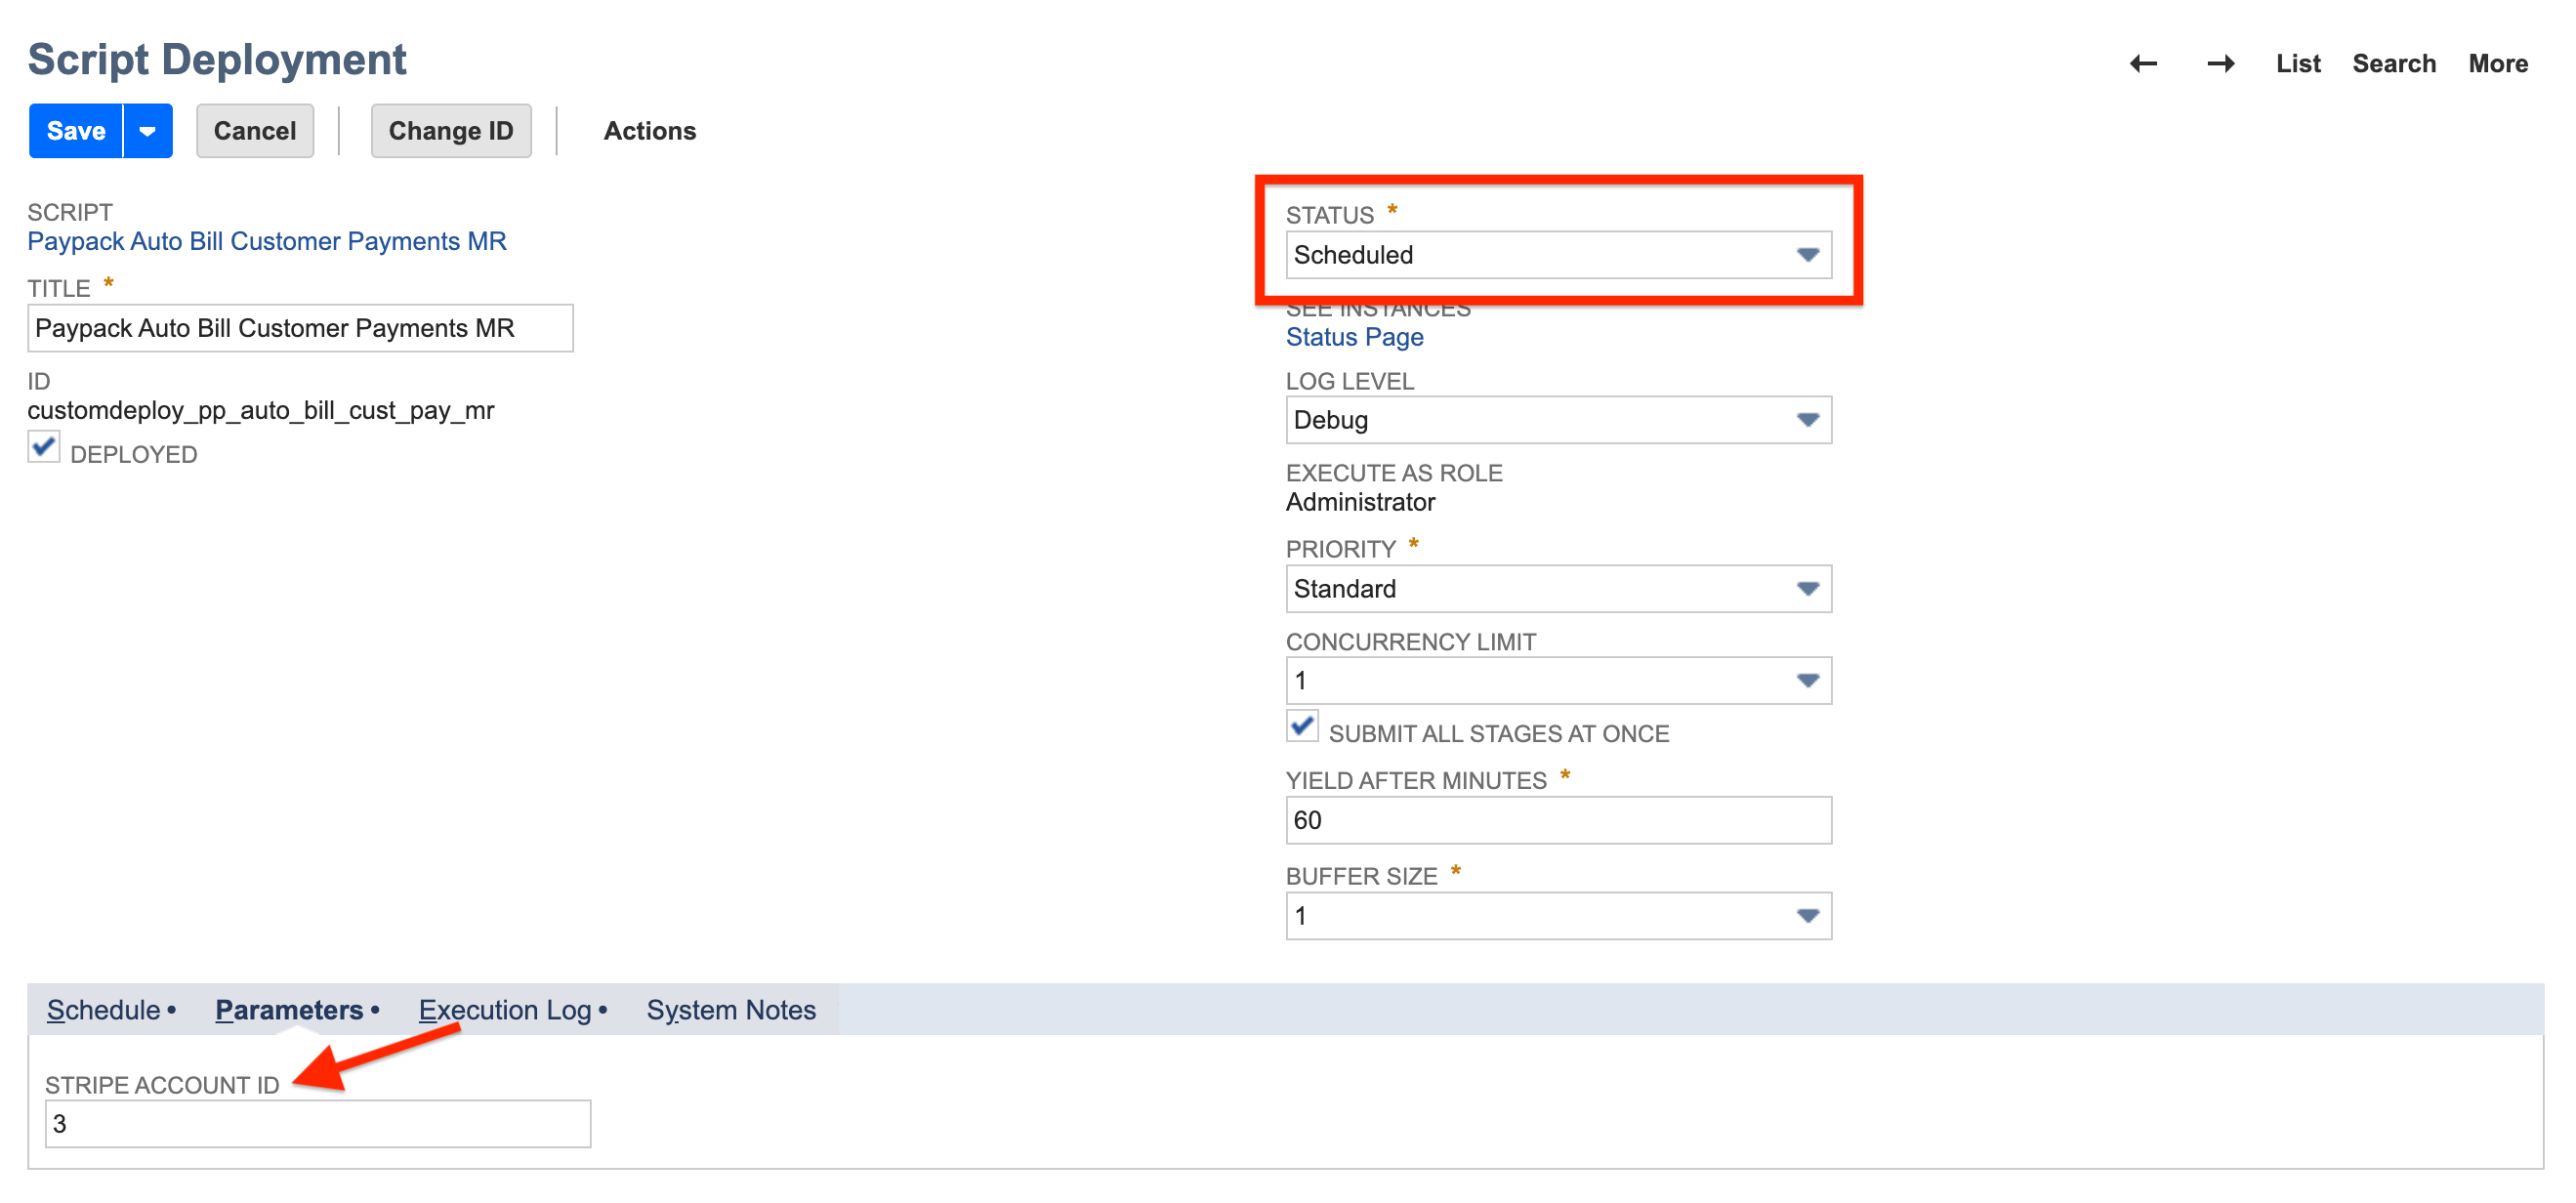Disable Submit All Stages At Once
The height and width of the screenshot is (1203, 2576).
(x=1301, y=728)
